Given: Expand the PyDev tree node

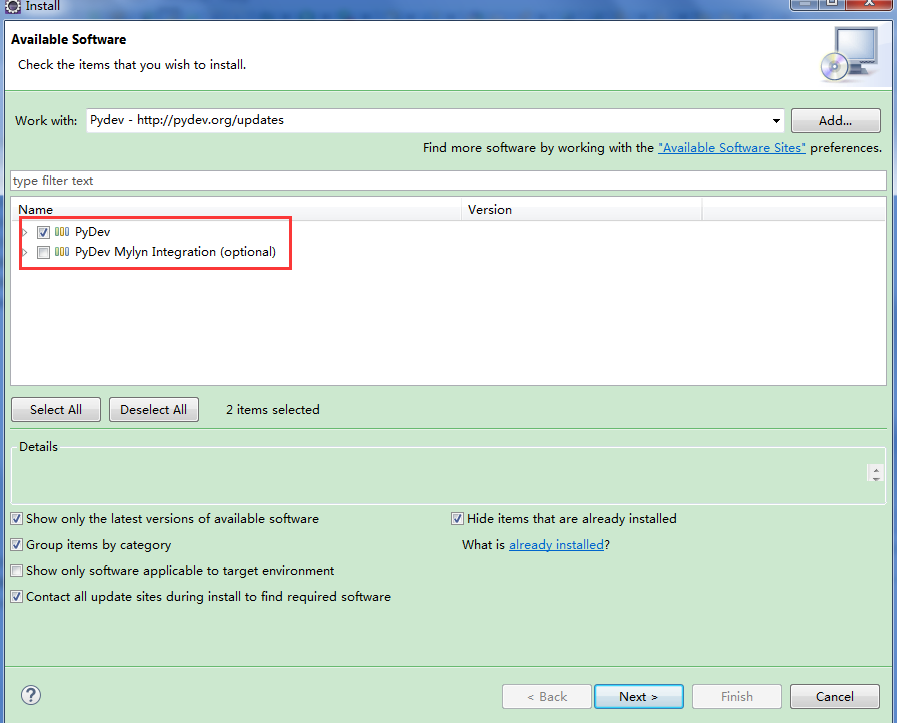Looking at the screenshot, I should [x=25, y=232].
